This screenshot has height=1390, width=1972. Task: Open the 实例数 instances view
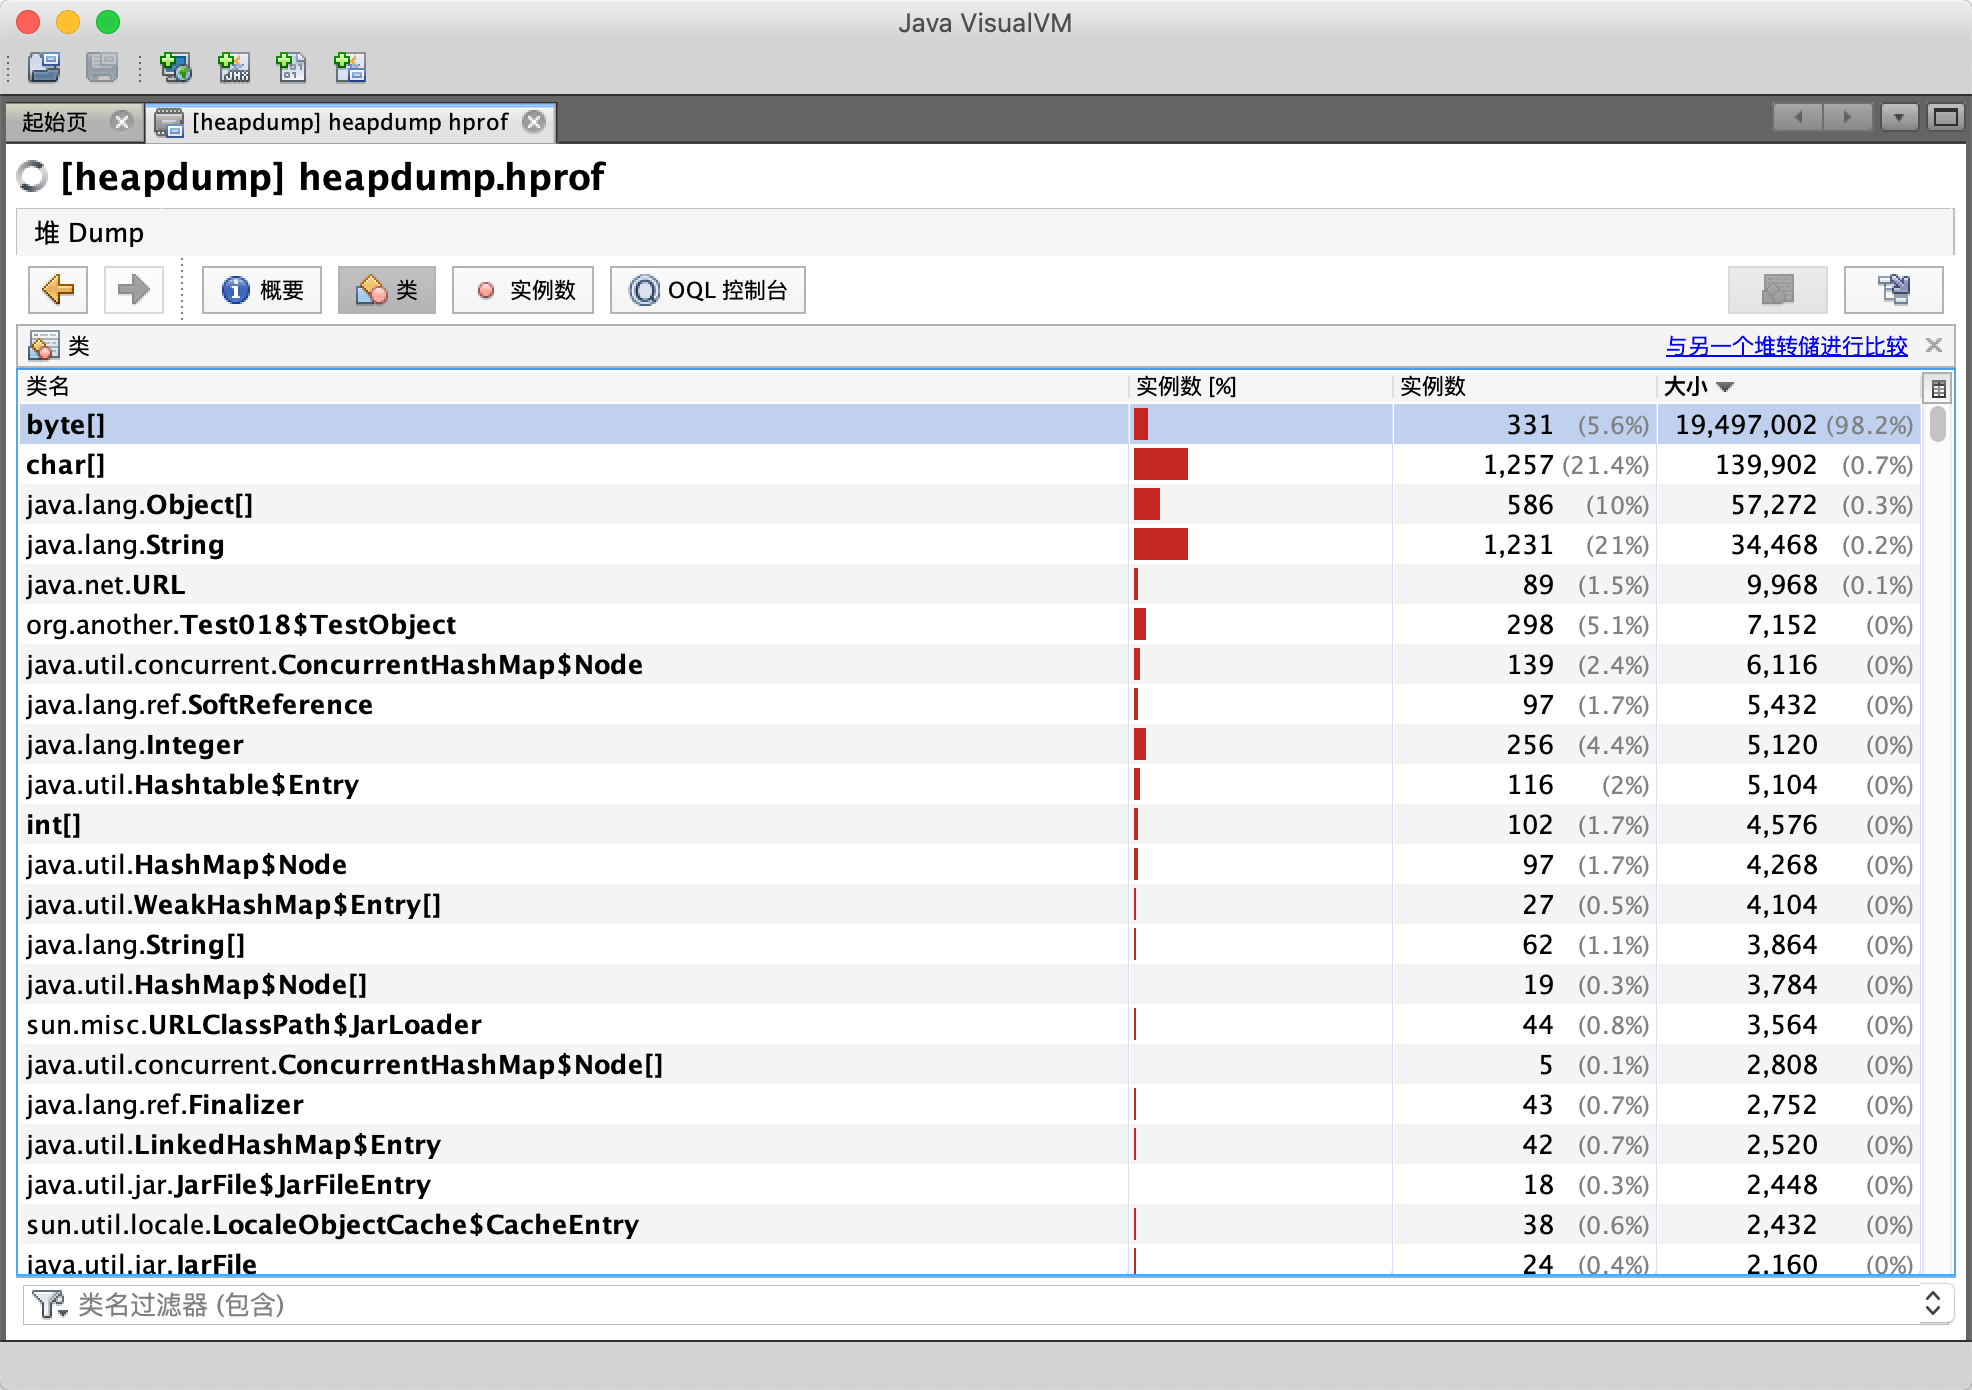[523, 290]
